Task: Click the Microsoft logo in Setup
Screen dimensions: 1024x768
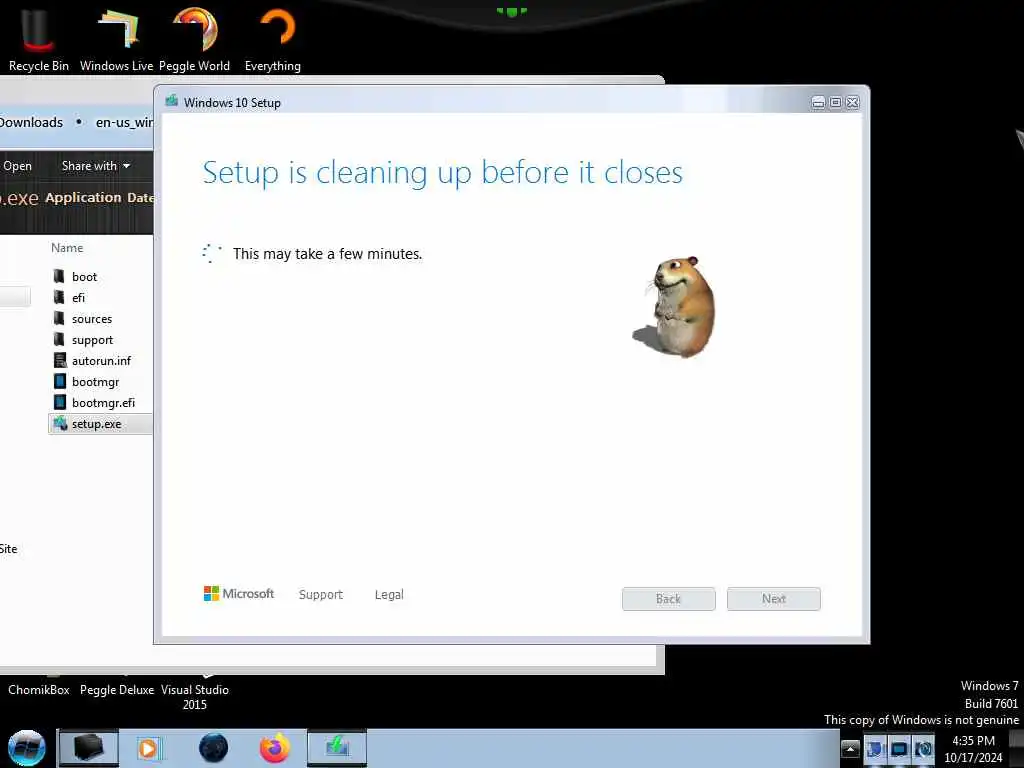Action: (239, 594)
